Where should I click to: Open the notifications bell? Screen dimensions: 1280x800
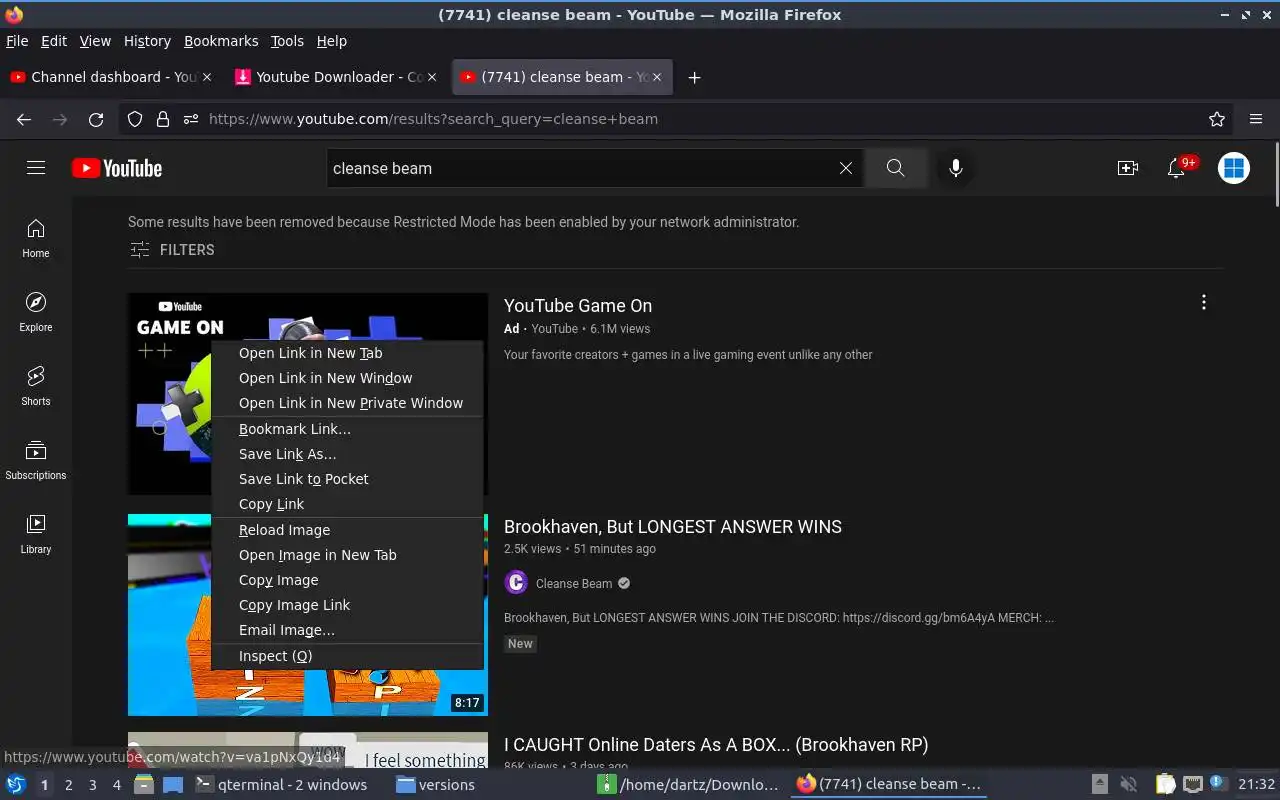coord(1177,168)
